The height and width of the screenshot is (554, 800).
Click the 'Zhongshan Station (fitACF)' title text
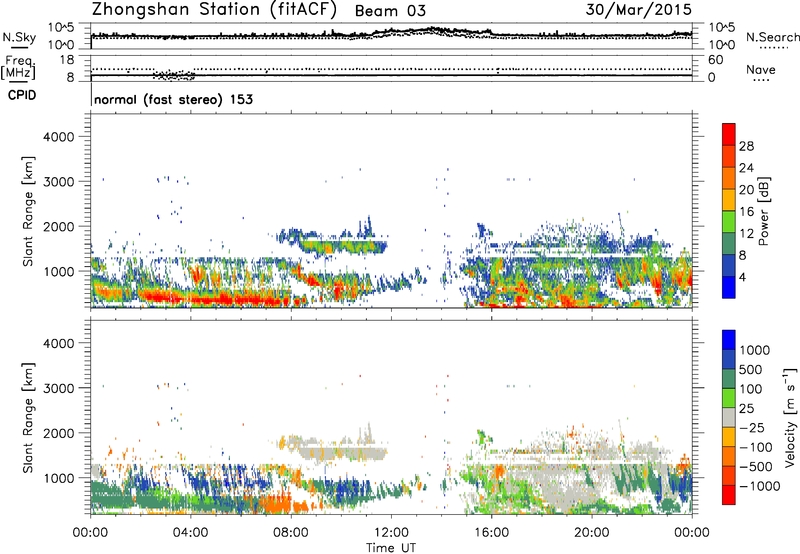214,10
